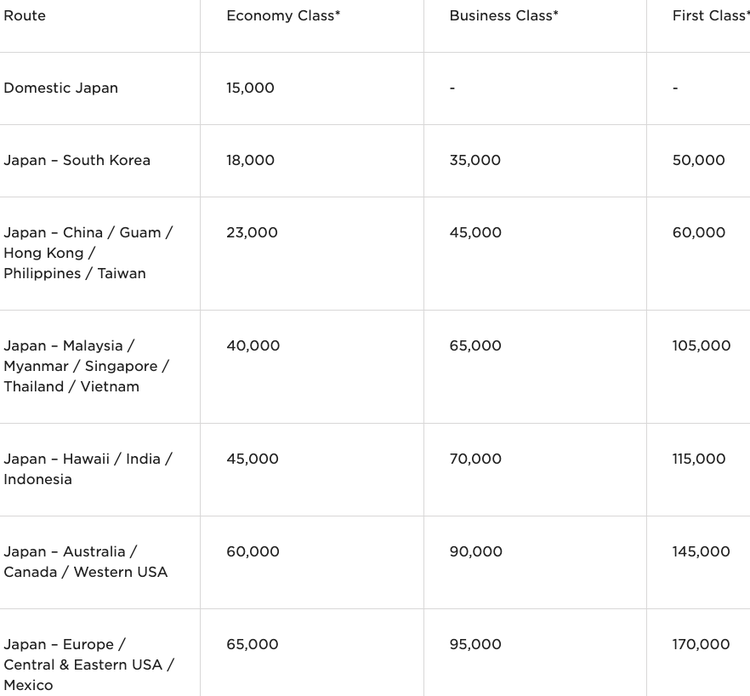Select the Japan – Australia / Canada route cell

coord(85,562)
